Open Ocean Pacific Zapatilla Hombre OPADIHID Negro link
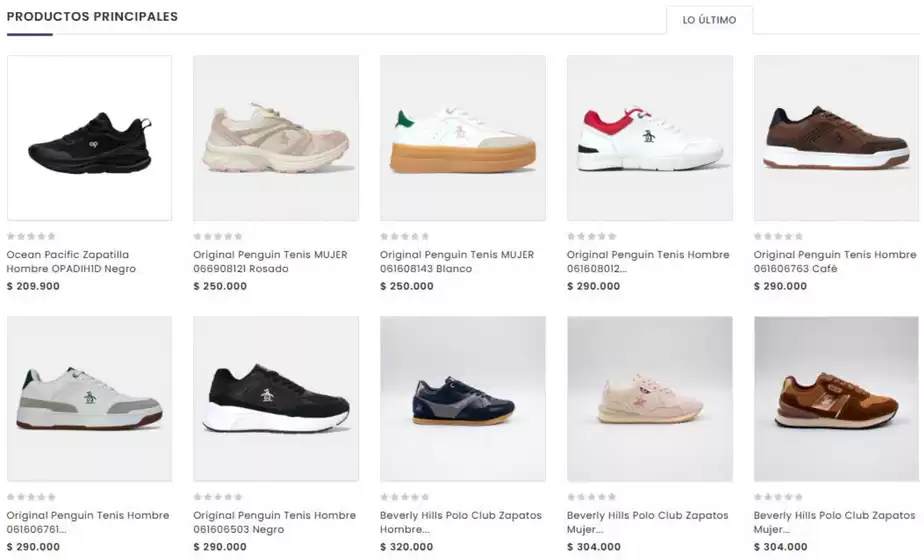 click(x=71, y=262)
